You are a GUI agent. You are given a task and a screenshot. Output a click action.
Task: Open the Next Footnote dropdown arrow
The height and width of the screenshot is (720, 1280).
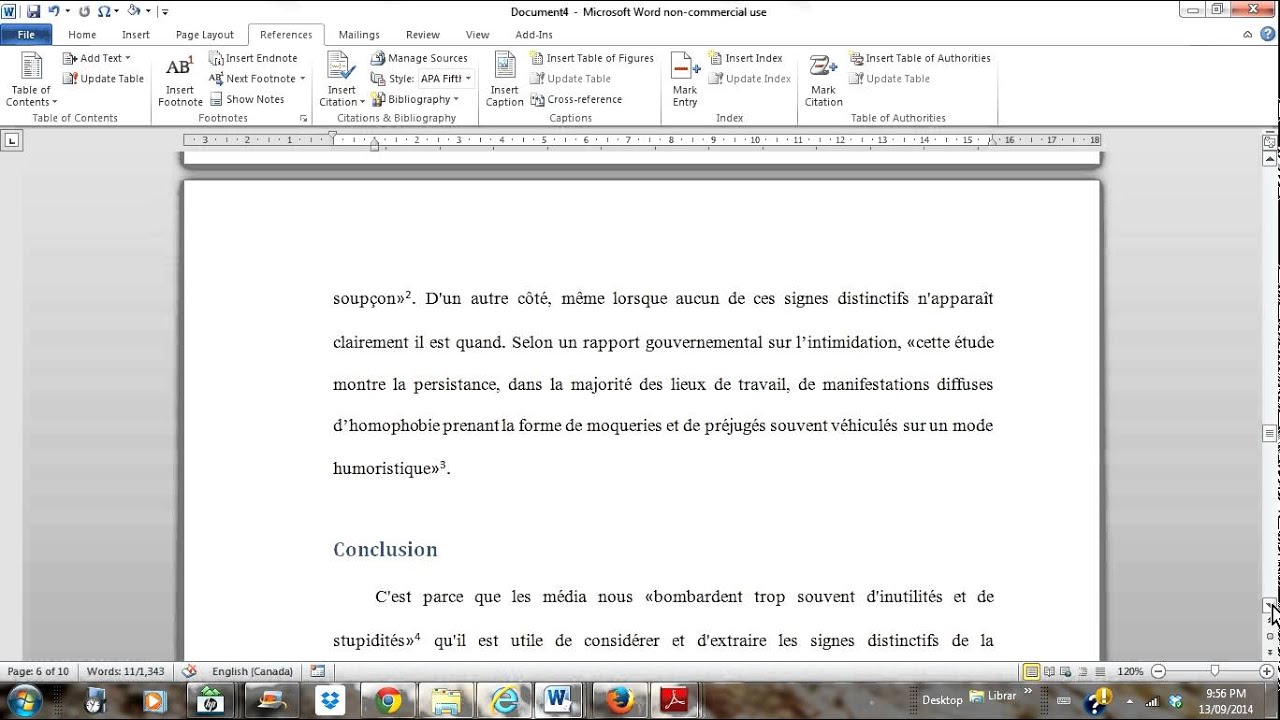click(303, 79)
